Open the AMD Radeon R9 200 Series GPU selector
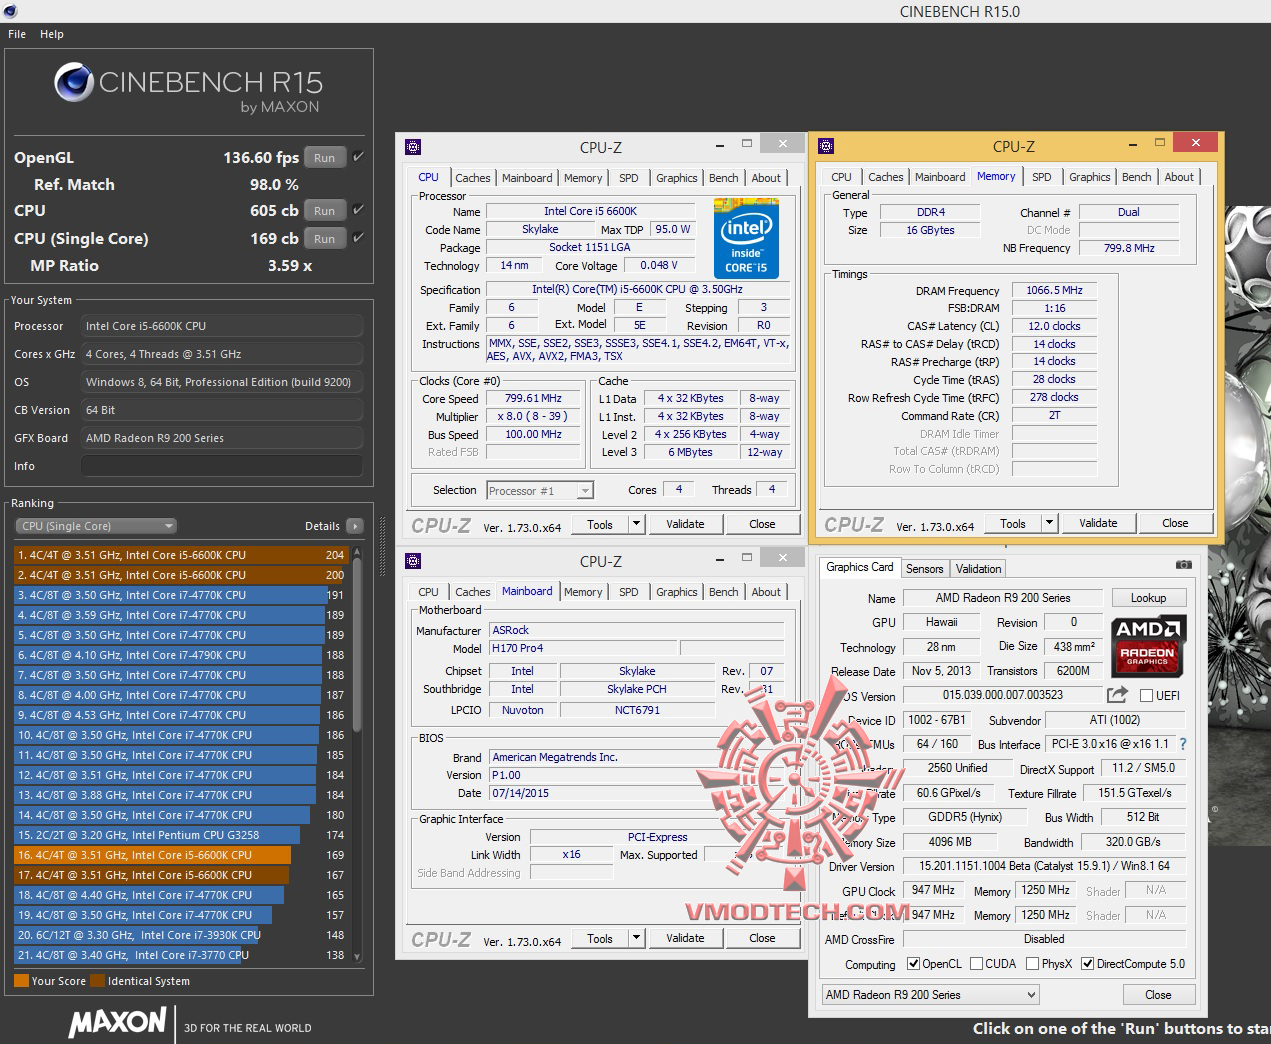Screen dimensions: 1271x1044 (930, 995)
